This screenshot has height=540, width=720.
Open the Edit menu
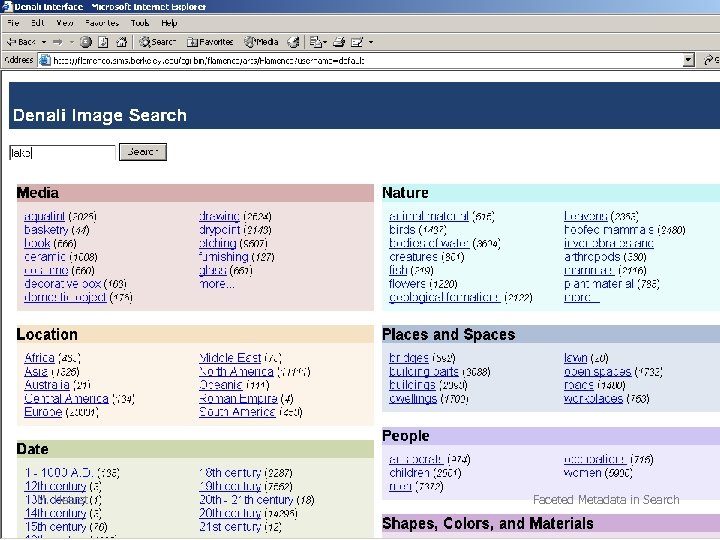[38, 23]
